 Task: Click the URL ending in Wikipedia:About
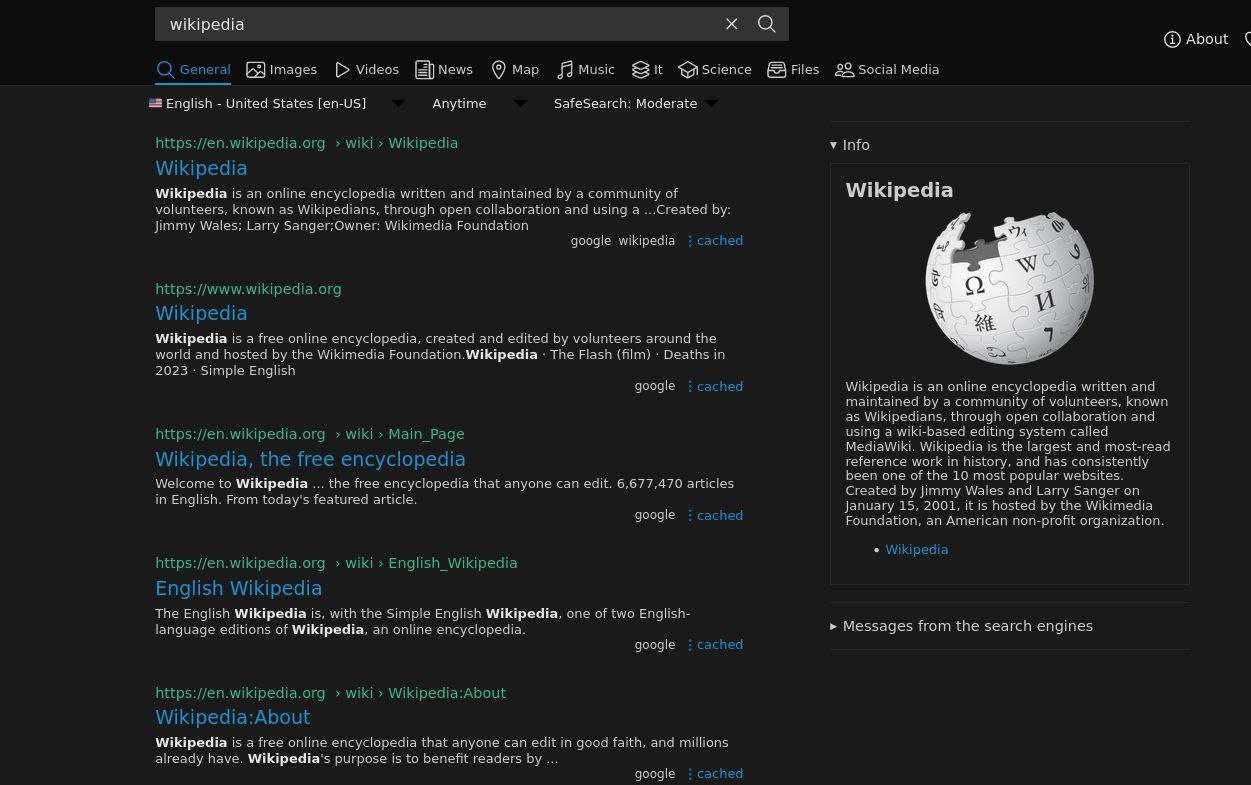(330, 693)
